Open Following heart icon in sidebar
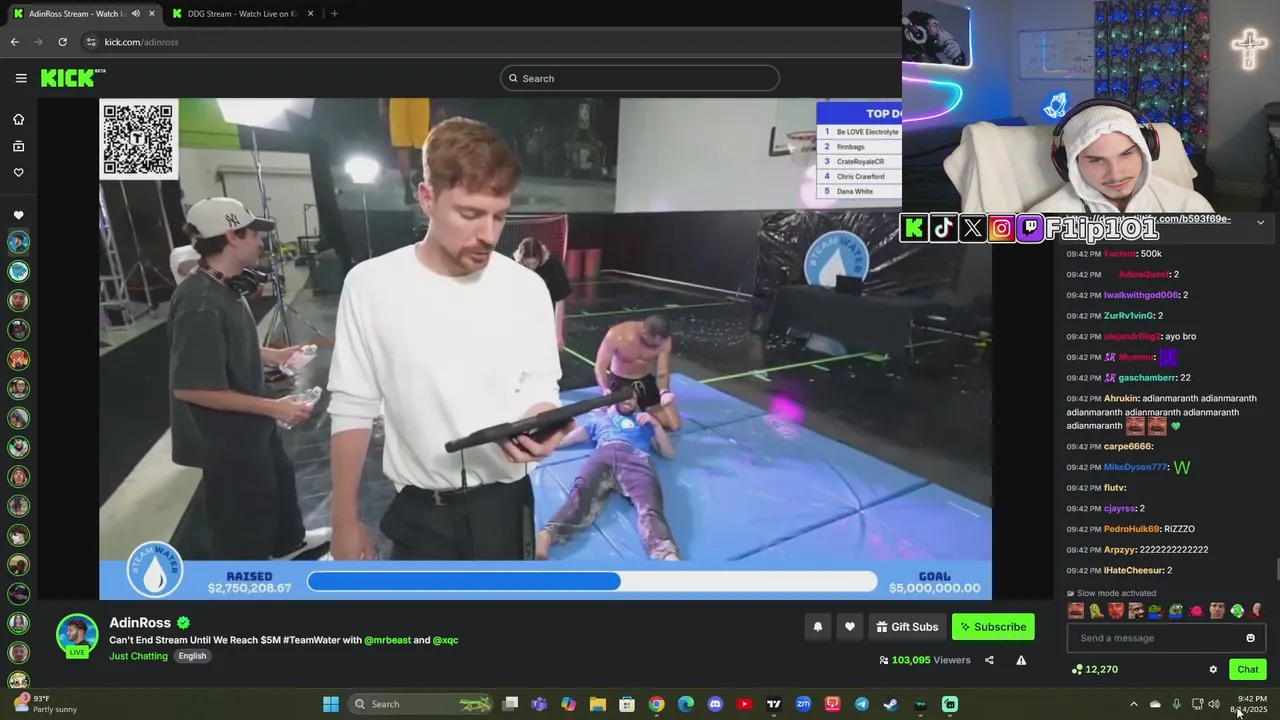 (x=18, y=172)
